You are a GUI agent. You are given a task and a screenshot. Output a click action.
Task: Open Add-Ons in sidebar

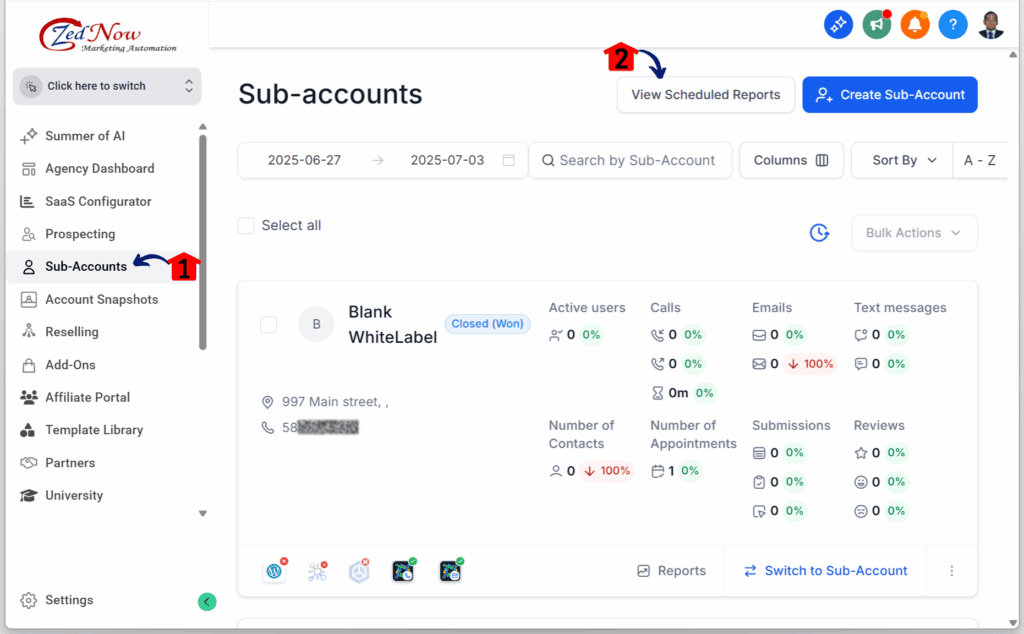click(x=70, y=364)
